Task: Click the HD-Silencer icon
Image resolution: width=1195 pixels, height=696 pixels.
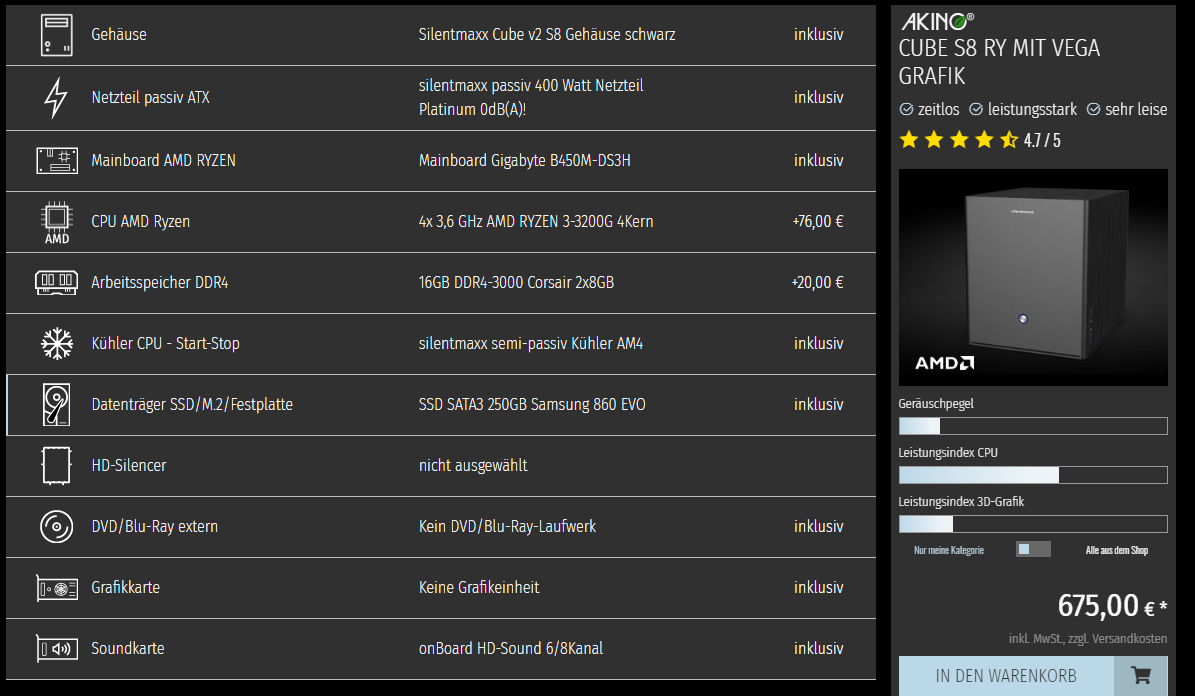Action: point(56,466)
